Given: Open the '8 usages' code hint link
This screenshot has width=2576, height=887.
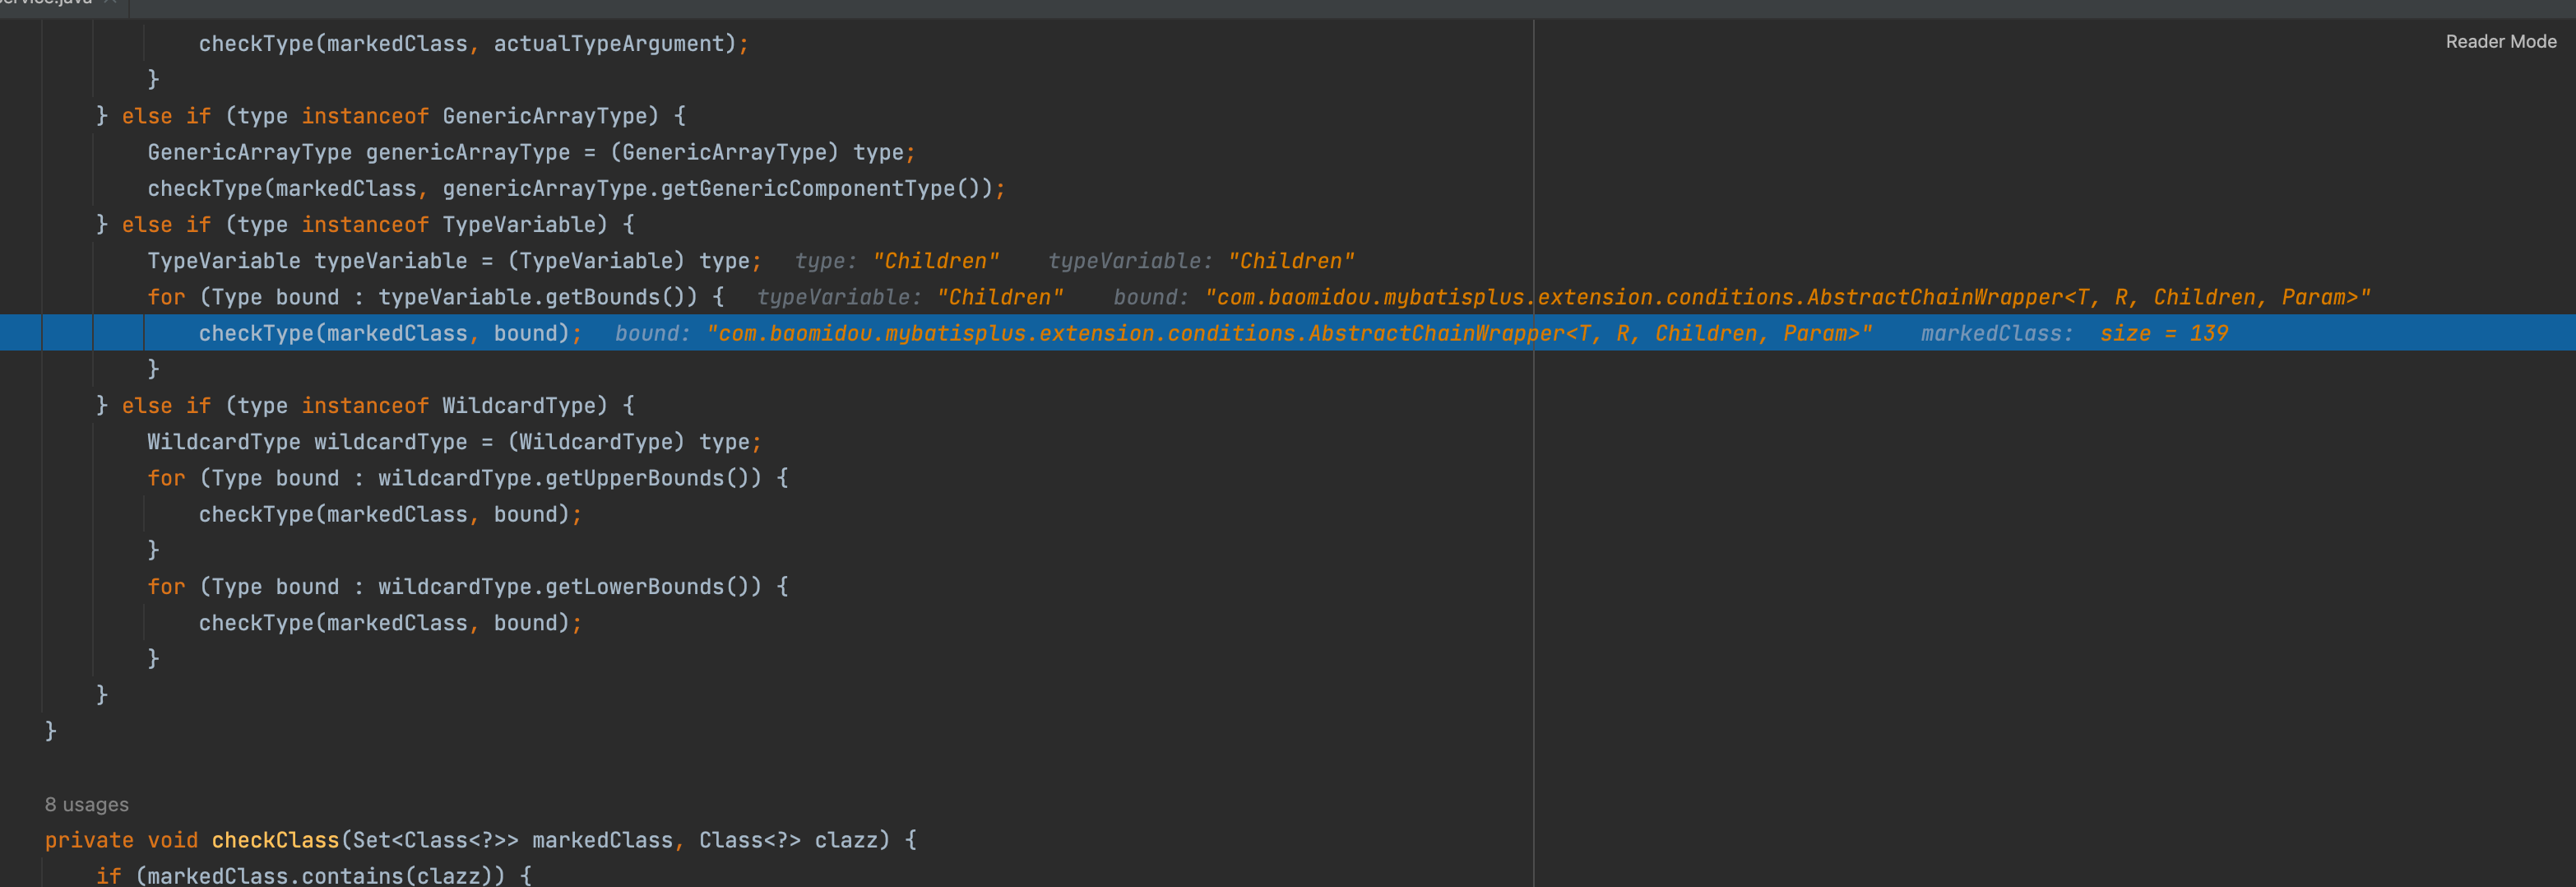Looking at the screenshot, I should click(x=87, y=804).
